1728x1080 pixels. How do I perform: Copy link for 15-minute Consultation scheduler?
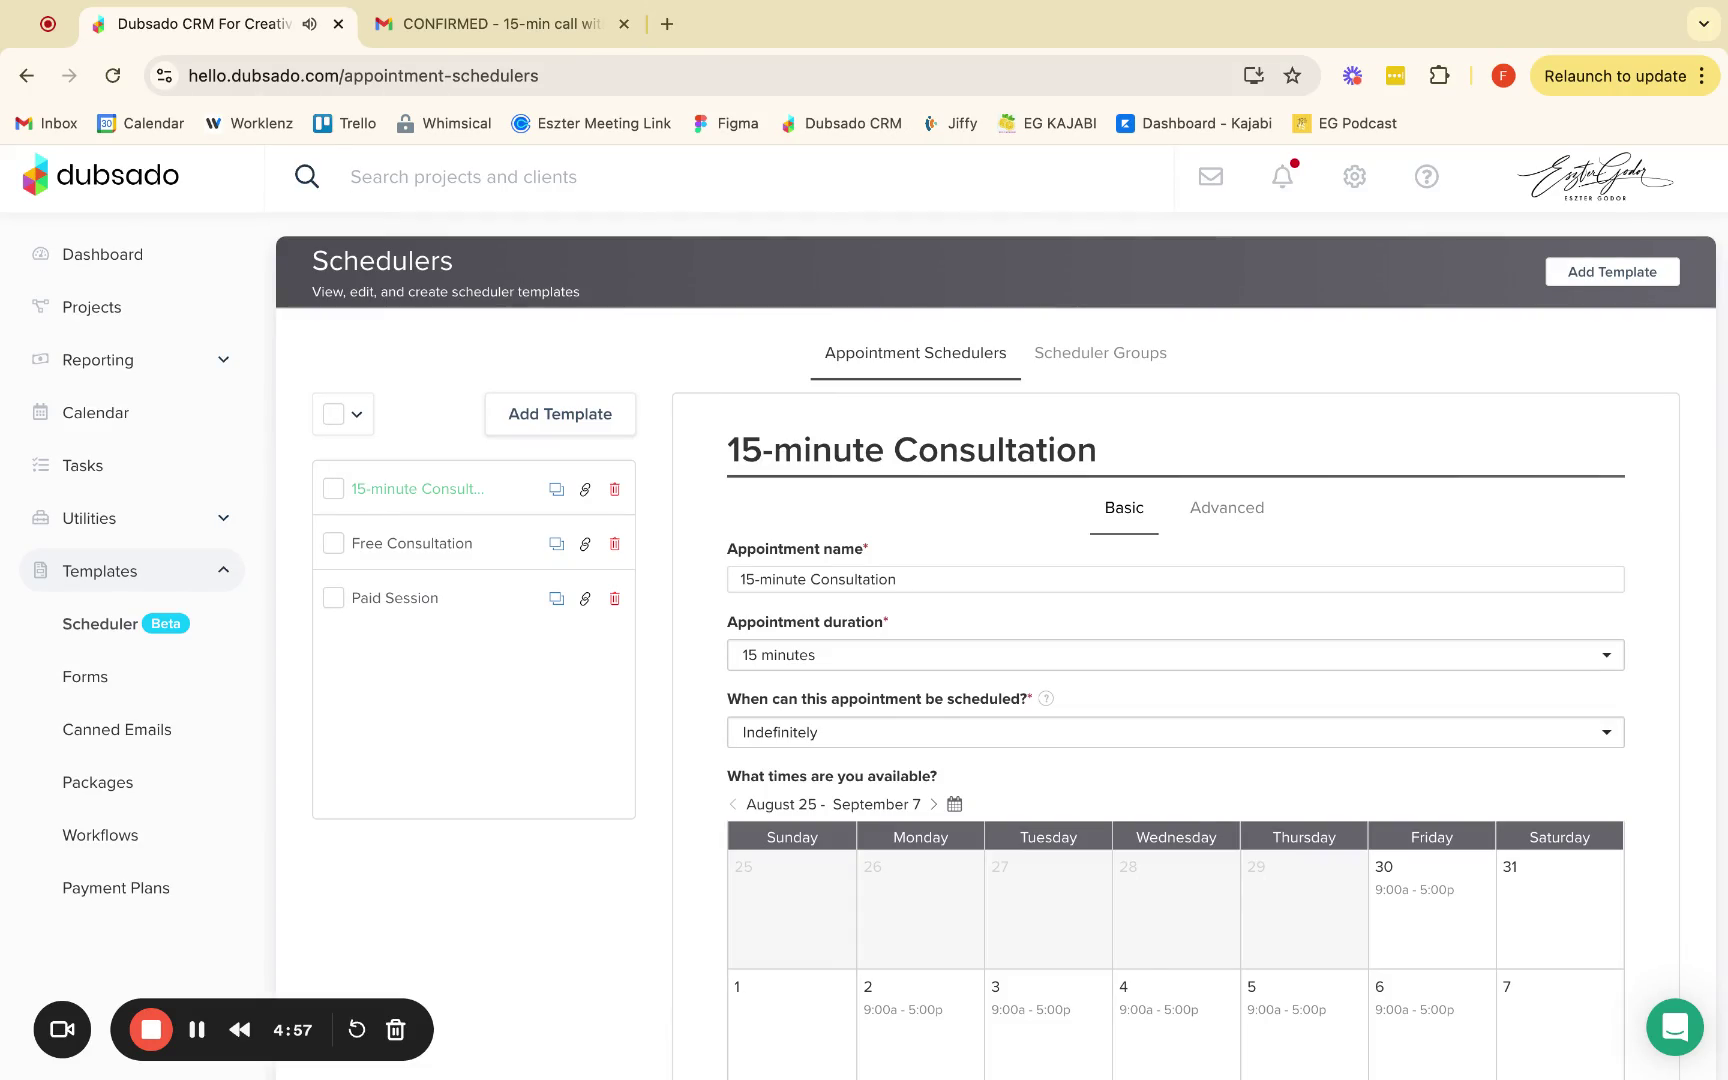585,489
